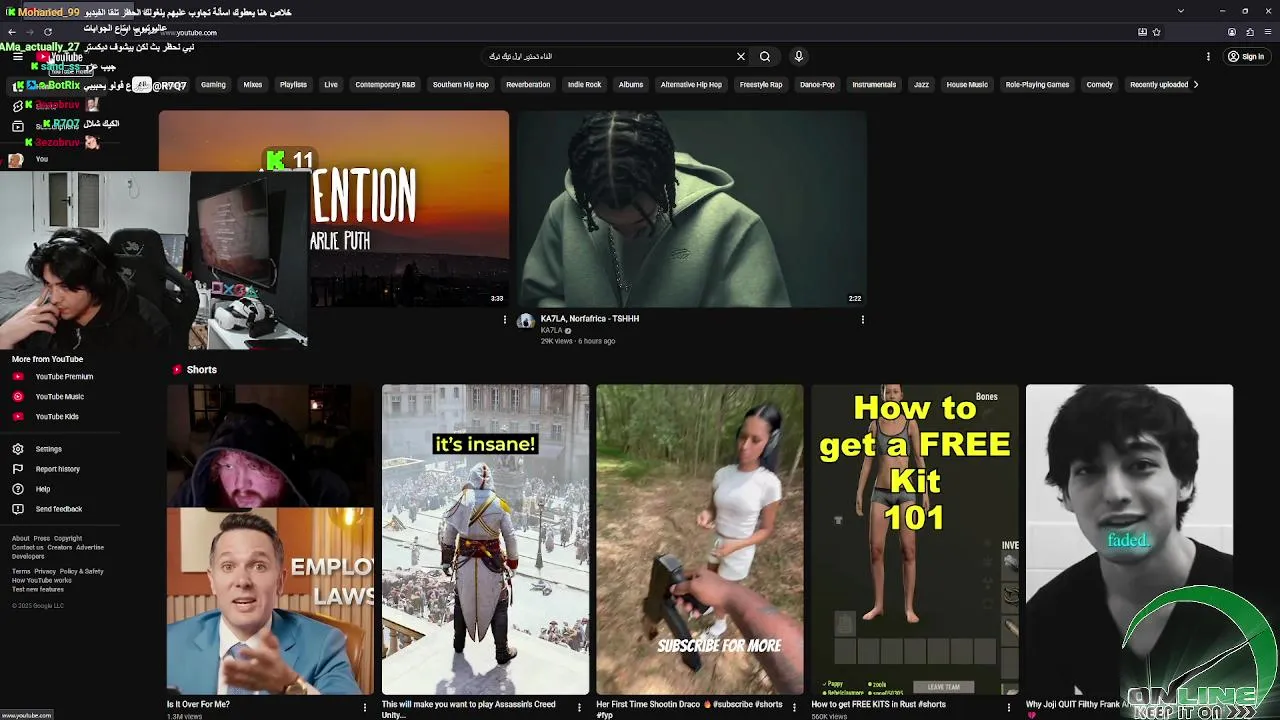The width and height of the screenshot is (1280, 720).
Task: Choose the Instrumentals chip
Action: [874, 85]
